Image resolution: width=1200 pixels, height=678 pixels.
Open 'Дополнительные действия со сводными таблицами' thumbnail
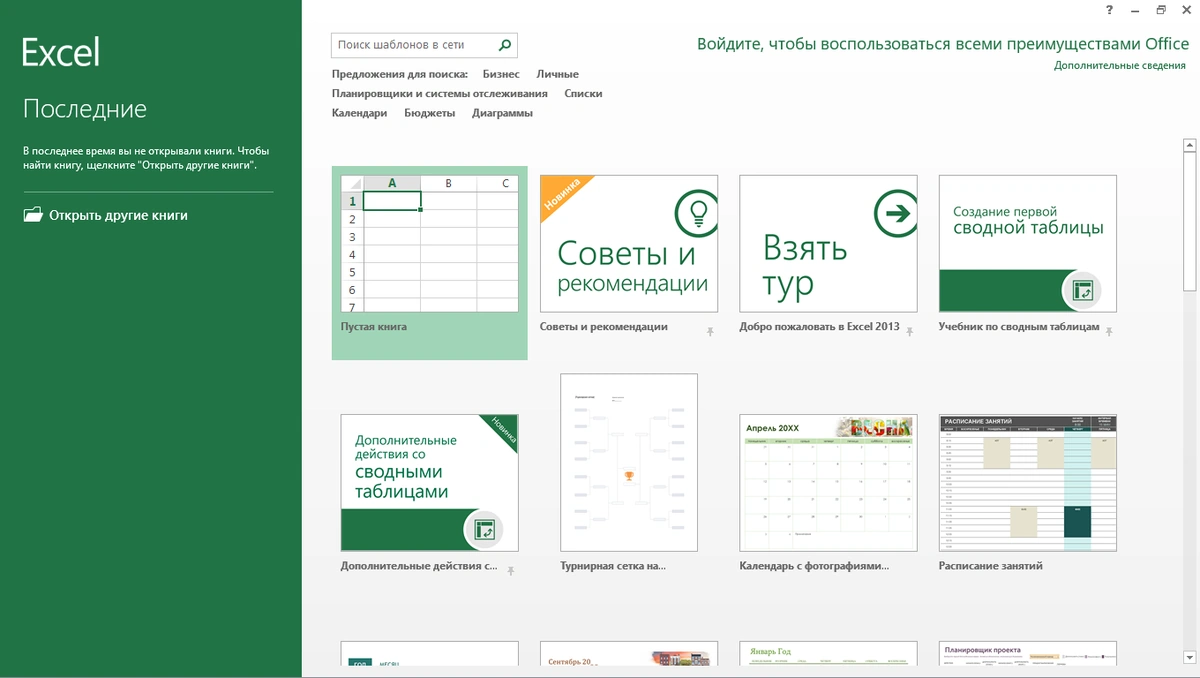pos(430,483)
